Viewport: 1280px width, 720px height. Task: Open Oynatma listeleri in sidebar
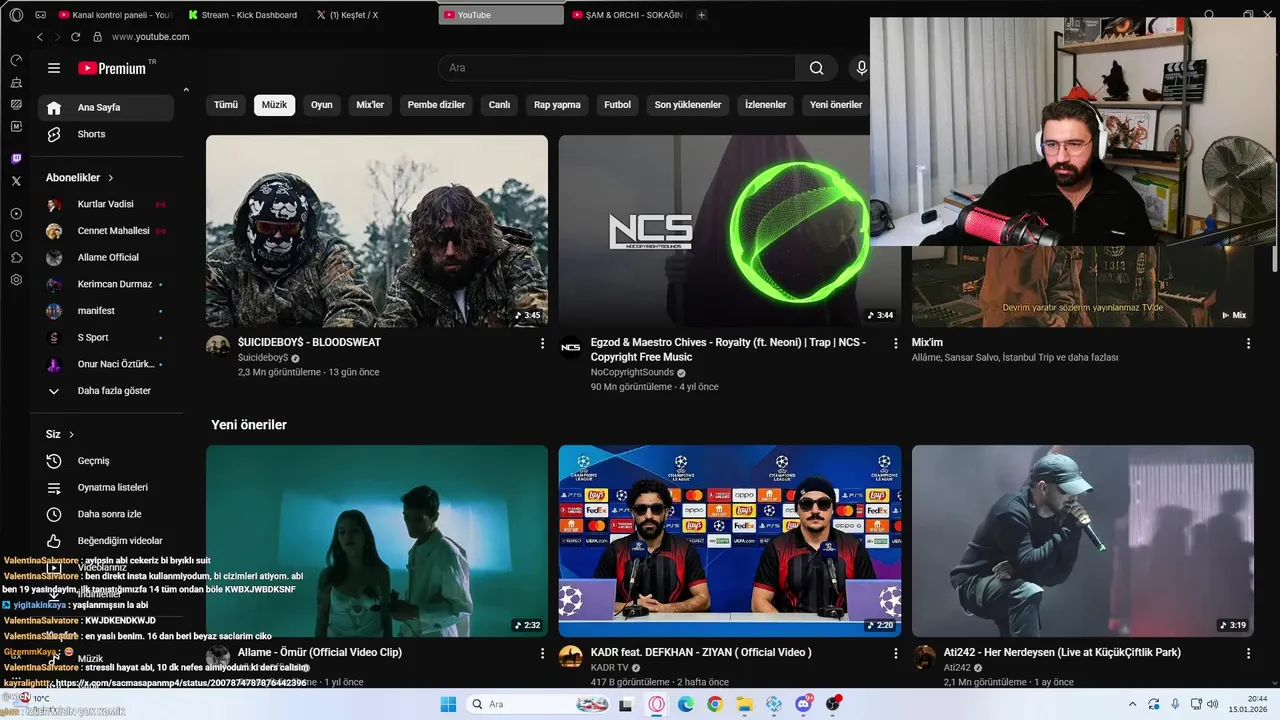[x=106, y=488]
